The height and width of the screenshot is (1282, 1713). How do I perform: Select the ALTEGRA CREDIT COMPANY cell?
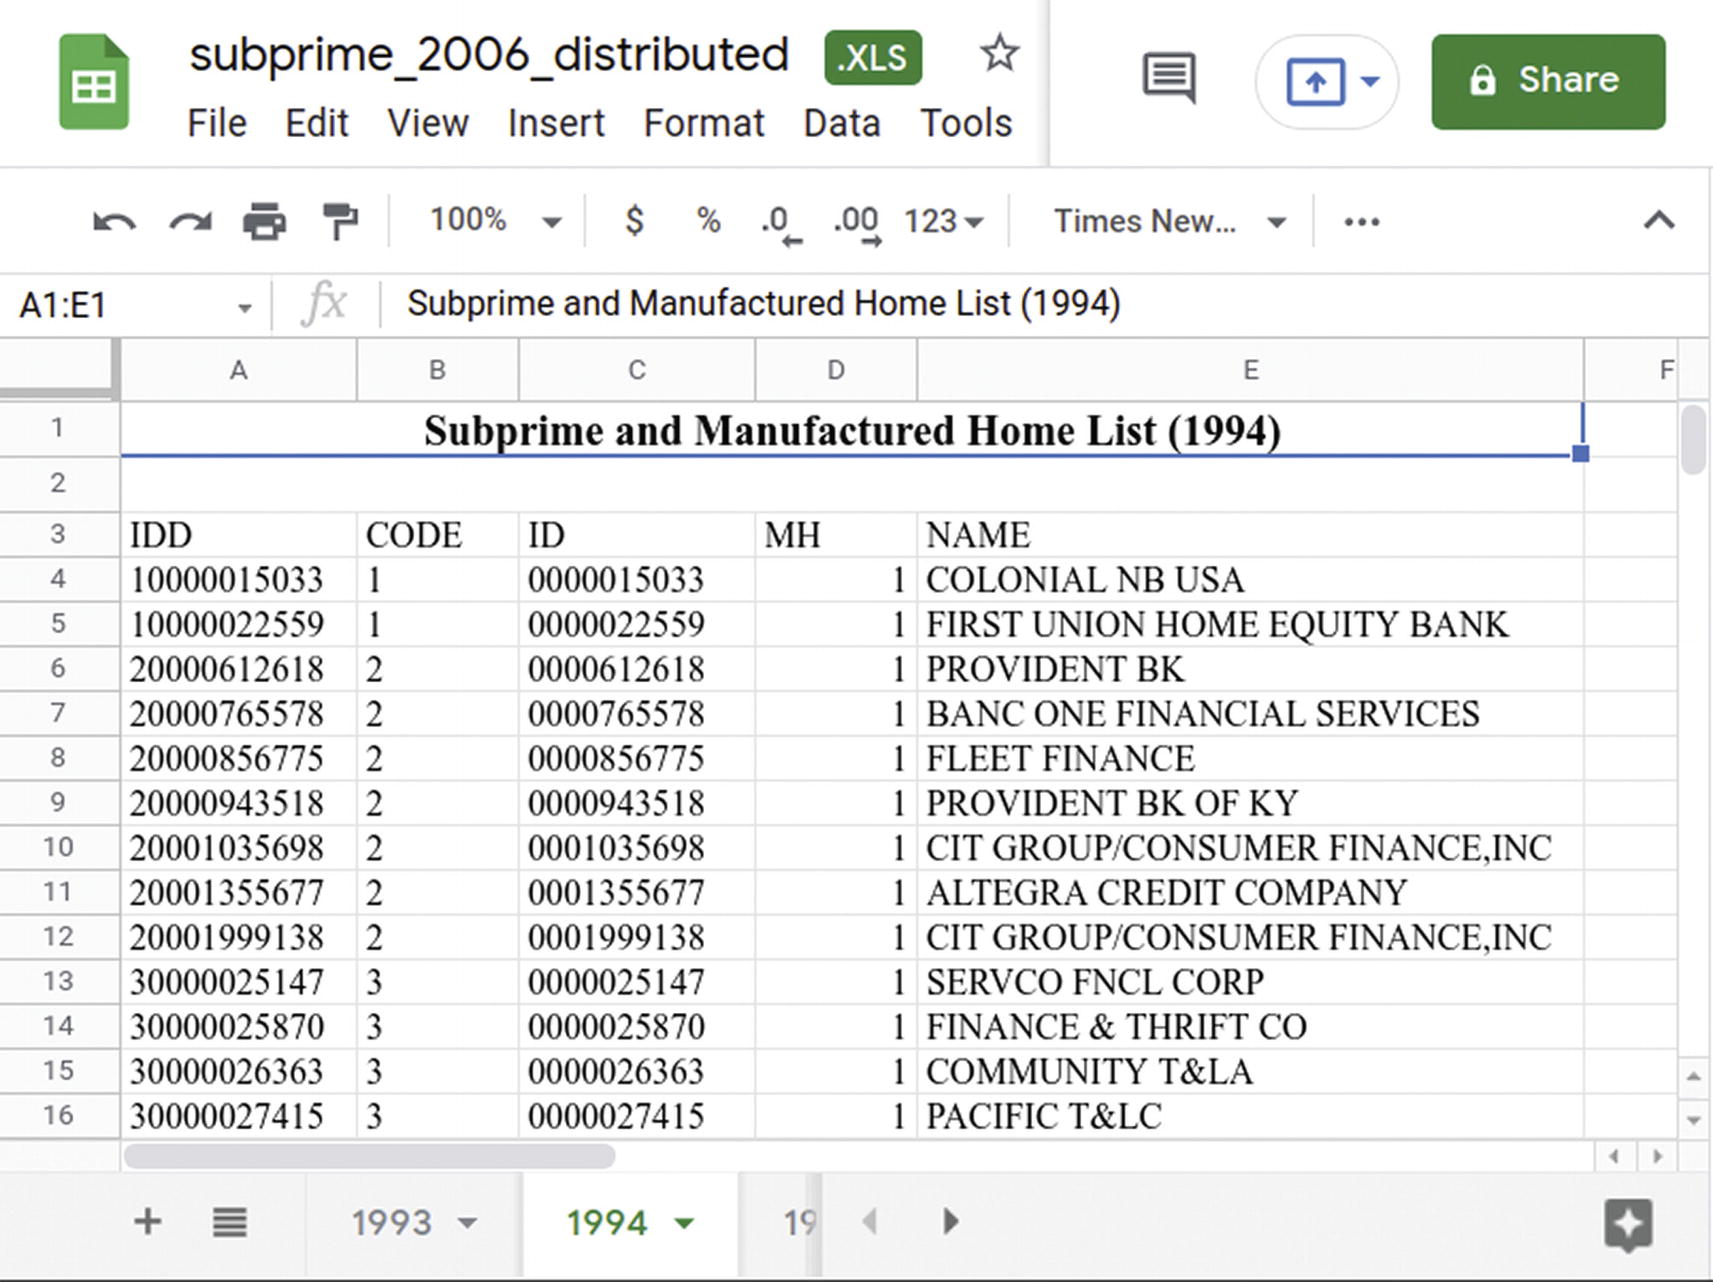click(x=1250, y=892)
